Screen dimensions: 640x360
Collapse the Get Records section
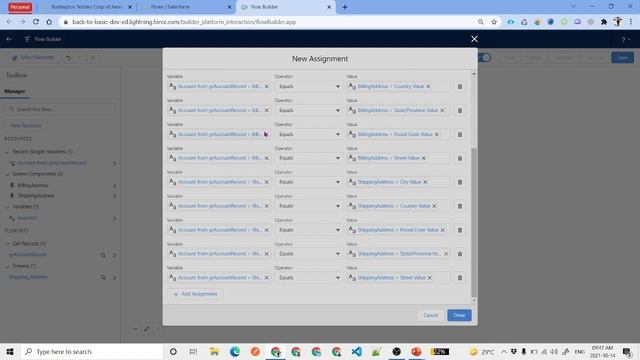(x=7, y=244)
